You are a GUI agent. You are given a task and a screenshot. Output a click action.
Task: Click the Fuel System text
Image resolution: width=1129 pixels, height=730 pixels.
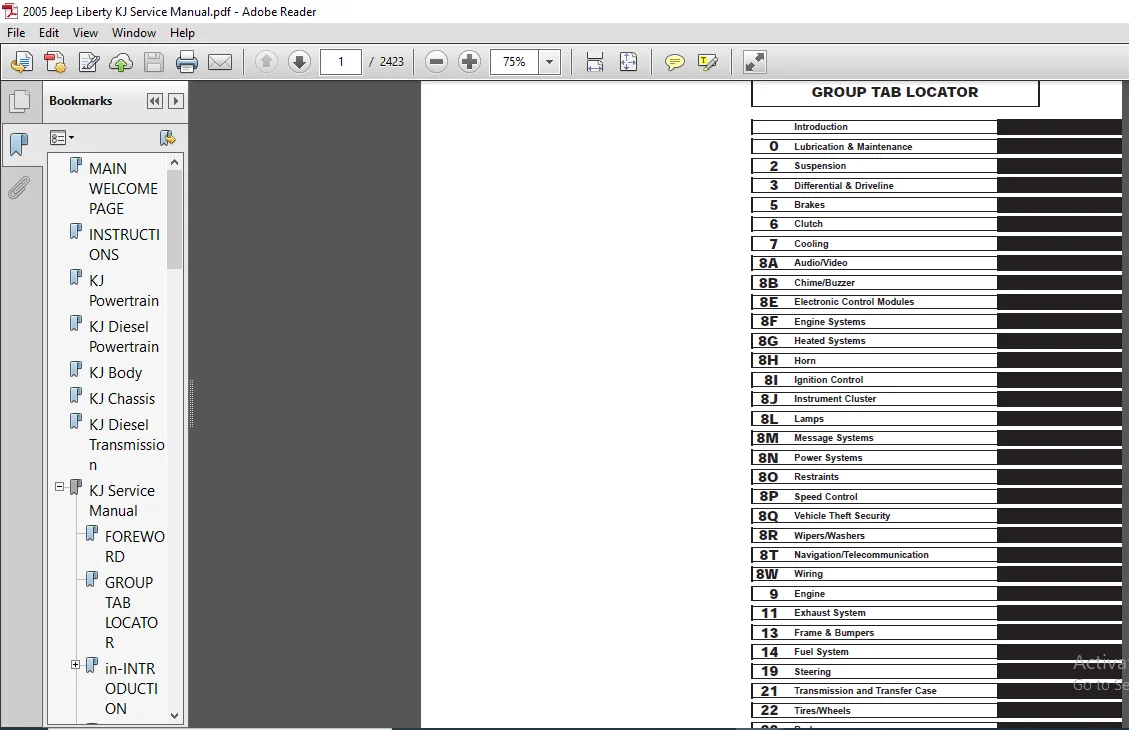[821, 652]
